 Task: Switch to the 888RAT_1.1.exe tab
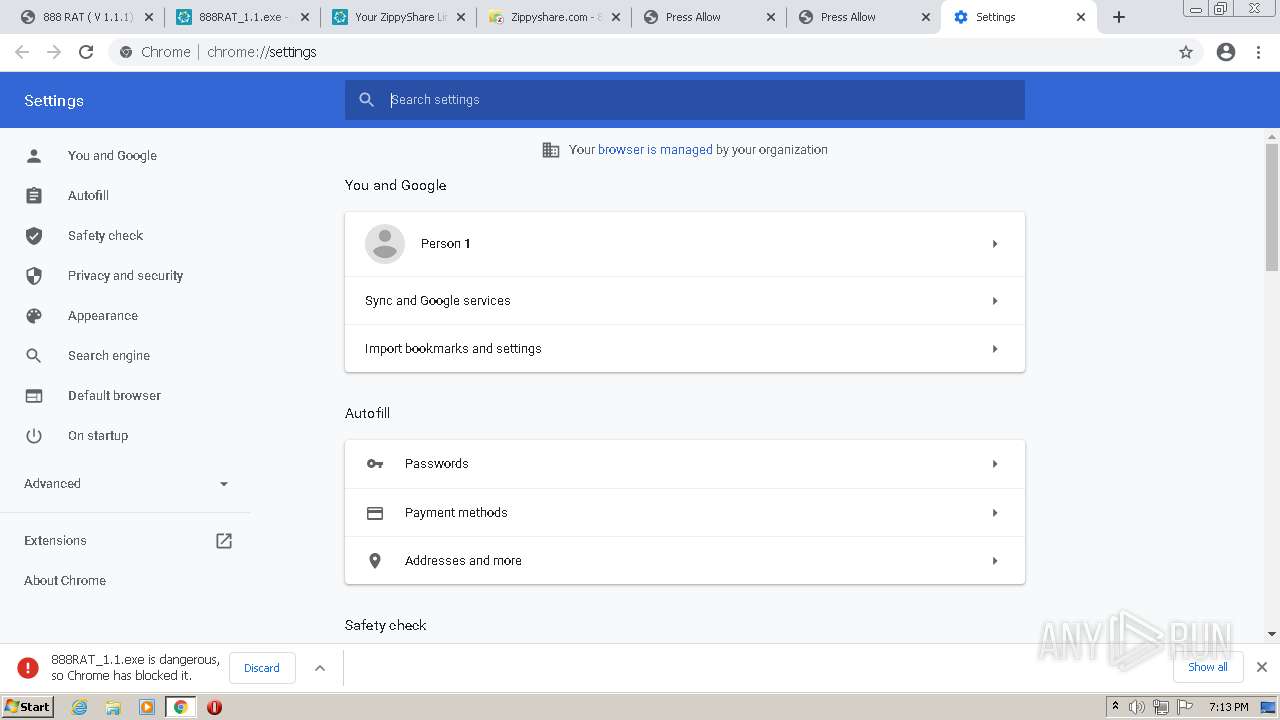tap(243, 17)
